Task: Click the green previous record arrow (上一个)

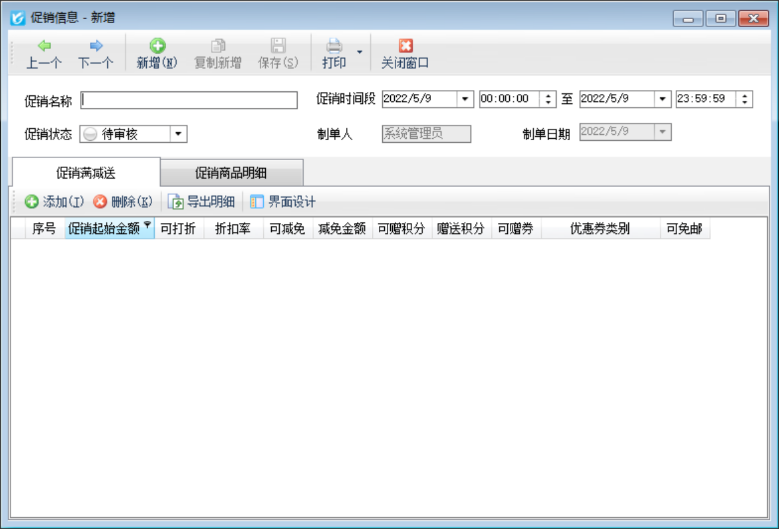Action: click(44, 46)
